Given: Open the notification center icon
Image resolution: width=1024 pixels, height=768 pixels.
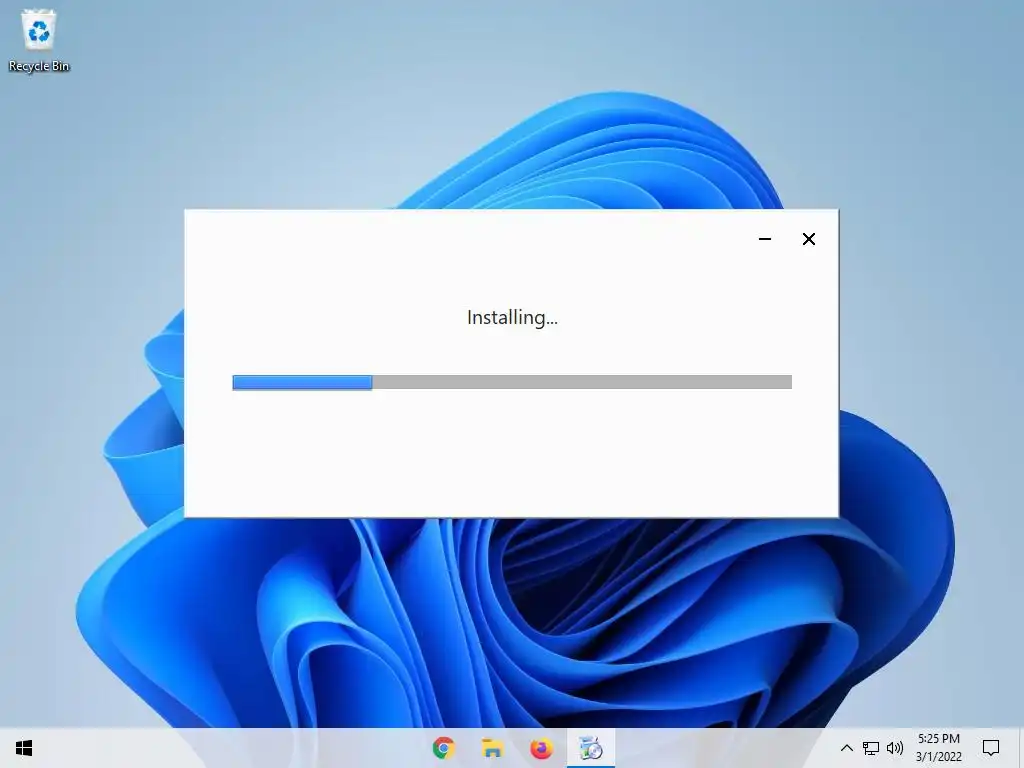Looking at the screenshot, I should [x=991, y=748].
